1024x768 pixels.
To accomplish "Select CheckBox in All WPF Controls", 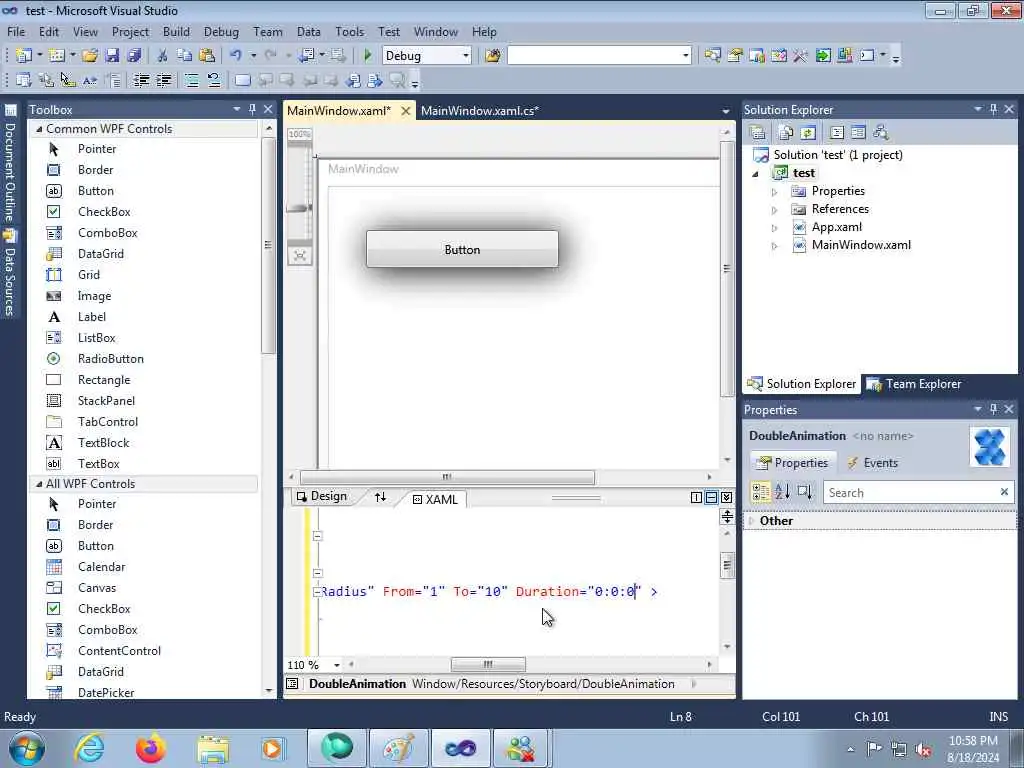I will click(104, 609).
